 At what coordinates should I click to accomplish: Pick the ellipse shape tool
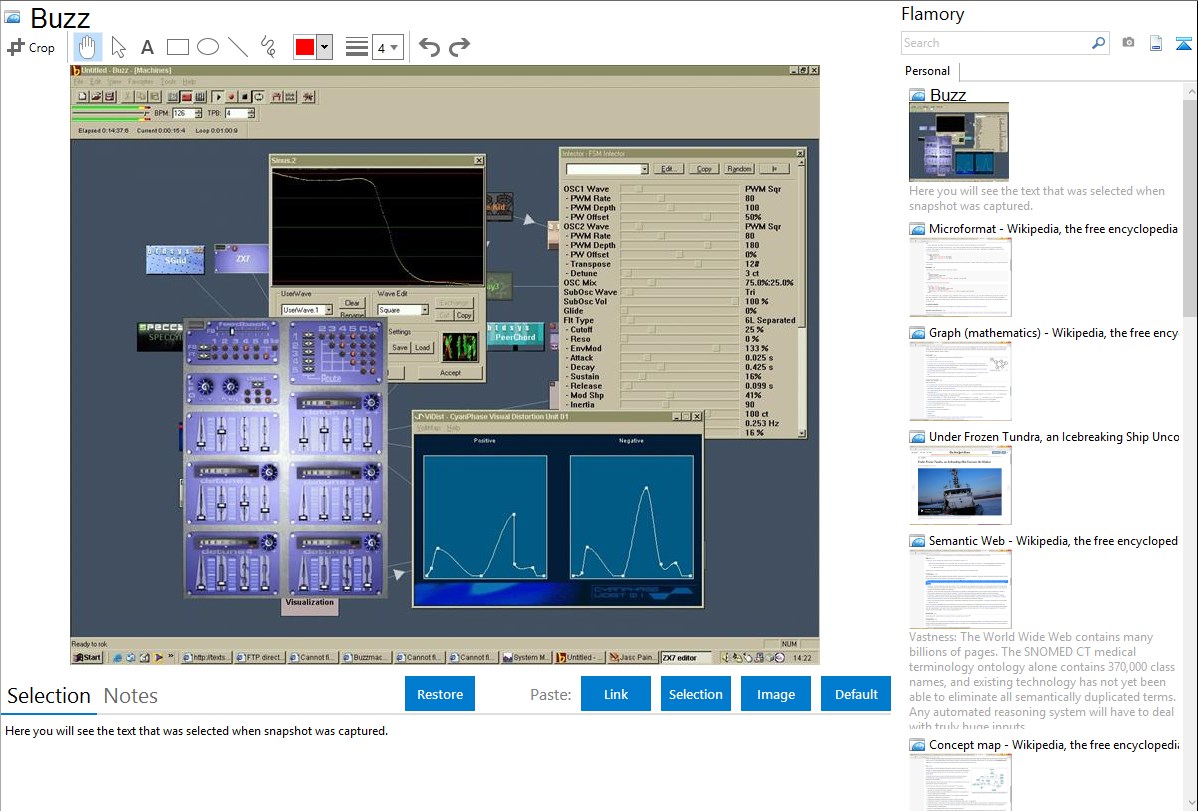(207, 47)
